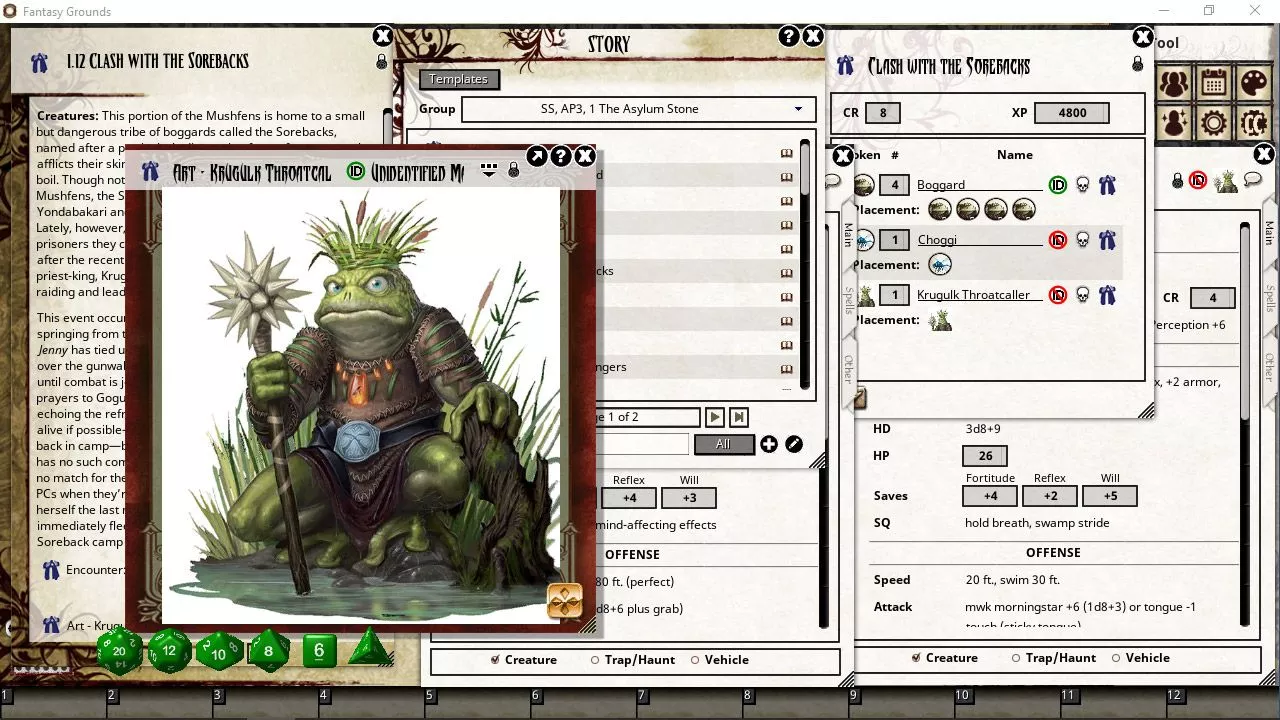Click the Krugulk Throatcaller placement token

pos(939,320)
